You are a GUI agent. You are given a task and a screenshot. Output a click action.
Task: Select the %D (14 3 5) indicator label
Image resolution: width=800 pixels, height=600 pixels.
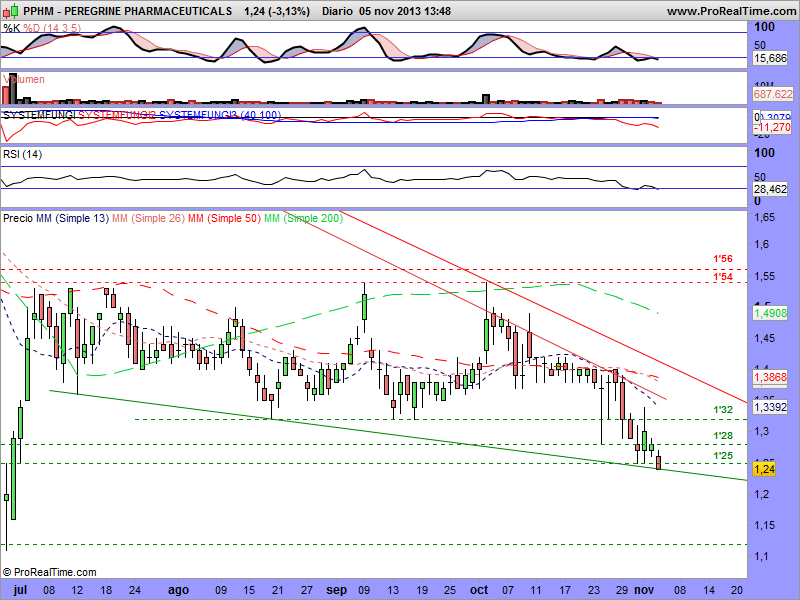(52, 28)
